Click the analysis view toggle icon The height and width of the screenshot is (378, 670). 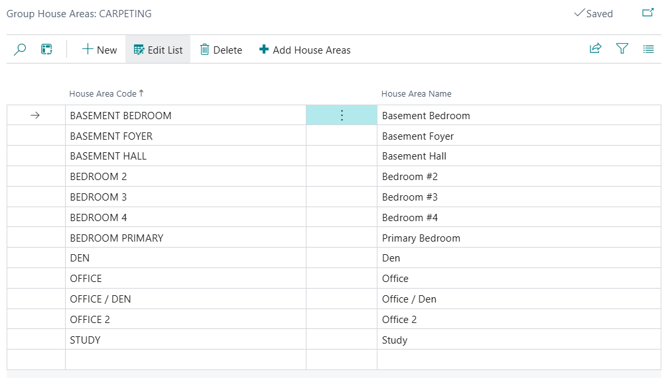47,50
